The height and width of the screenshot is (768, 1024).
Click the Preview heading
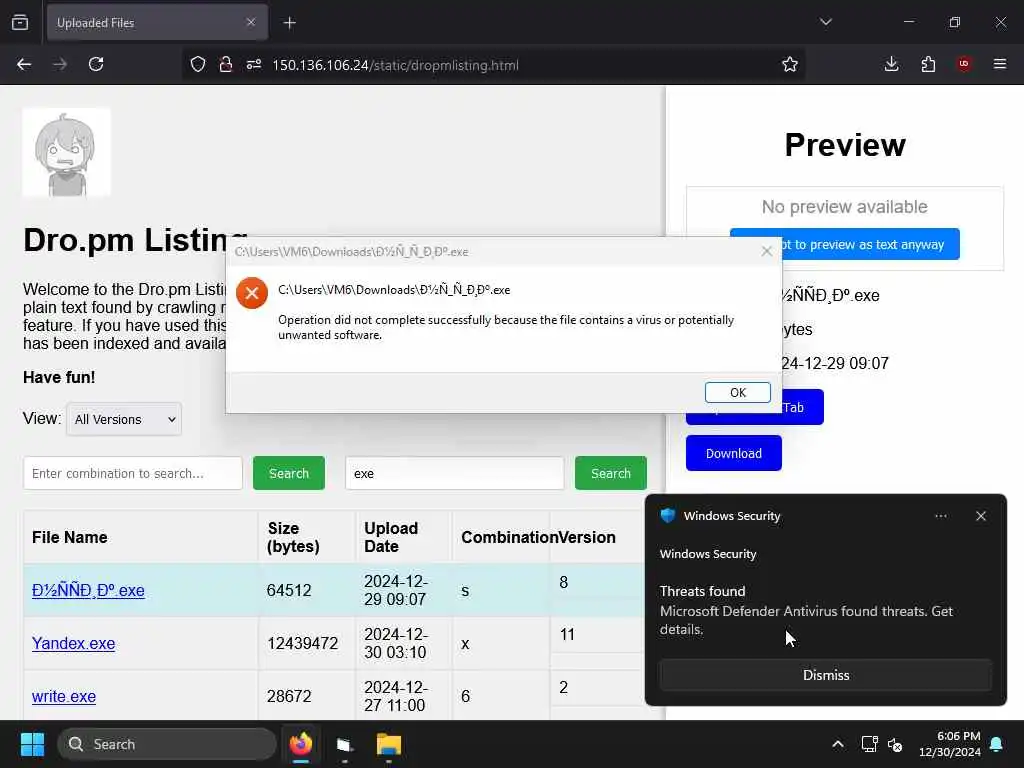coord(844,145)
